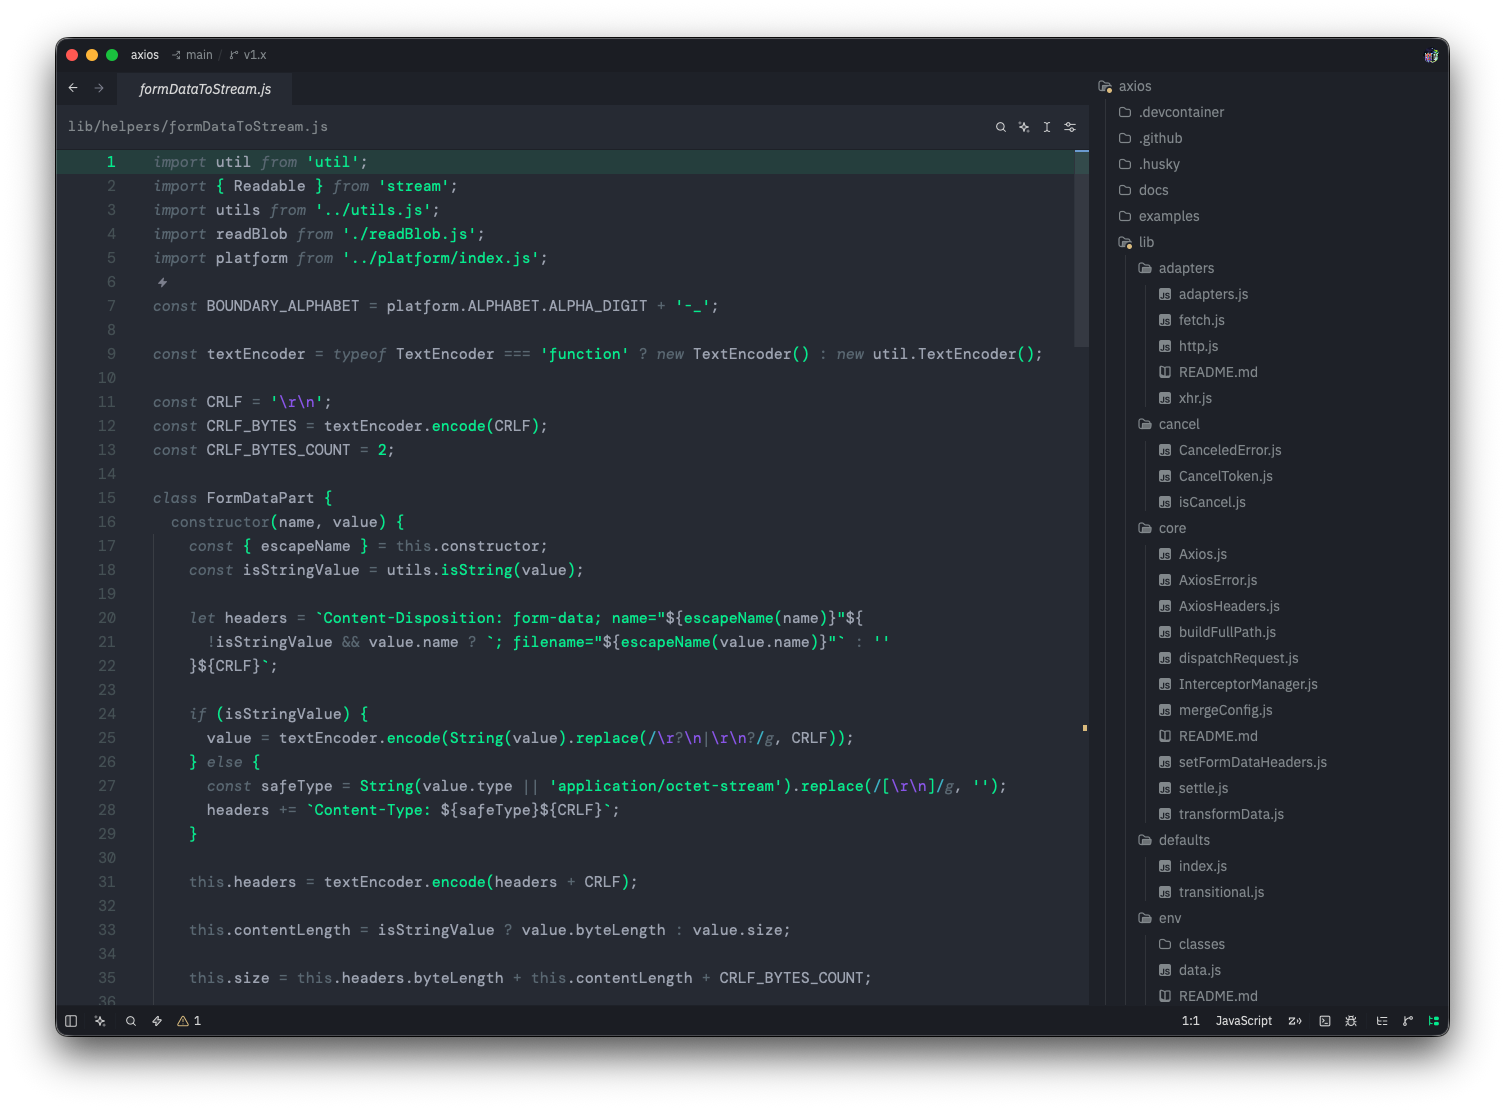The width and height of the screenshot is (1505, 1110).
Task: Click the lib/helpers/formDataToStream.js breadcrumb path
Action: 198,127
